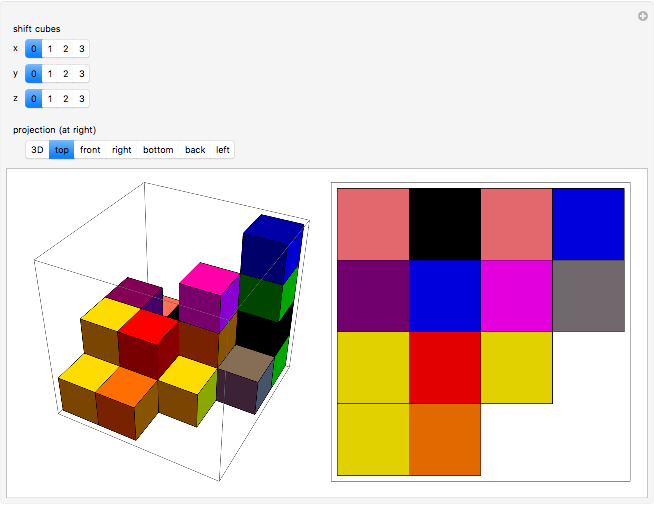The image size is (654, 506).
Task: Switch to back projection
Action: pos(195,150)
